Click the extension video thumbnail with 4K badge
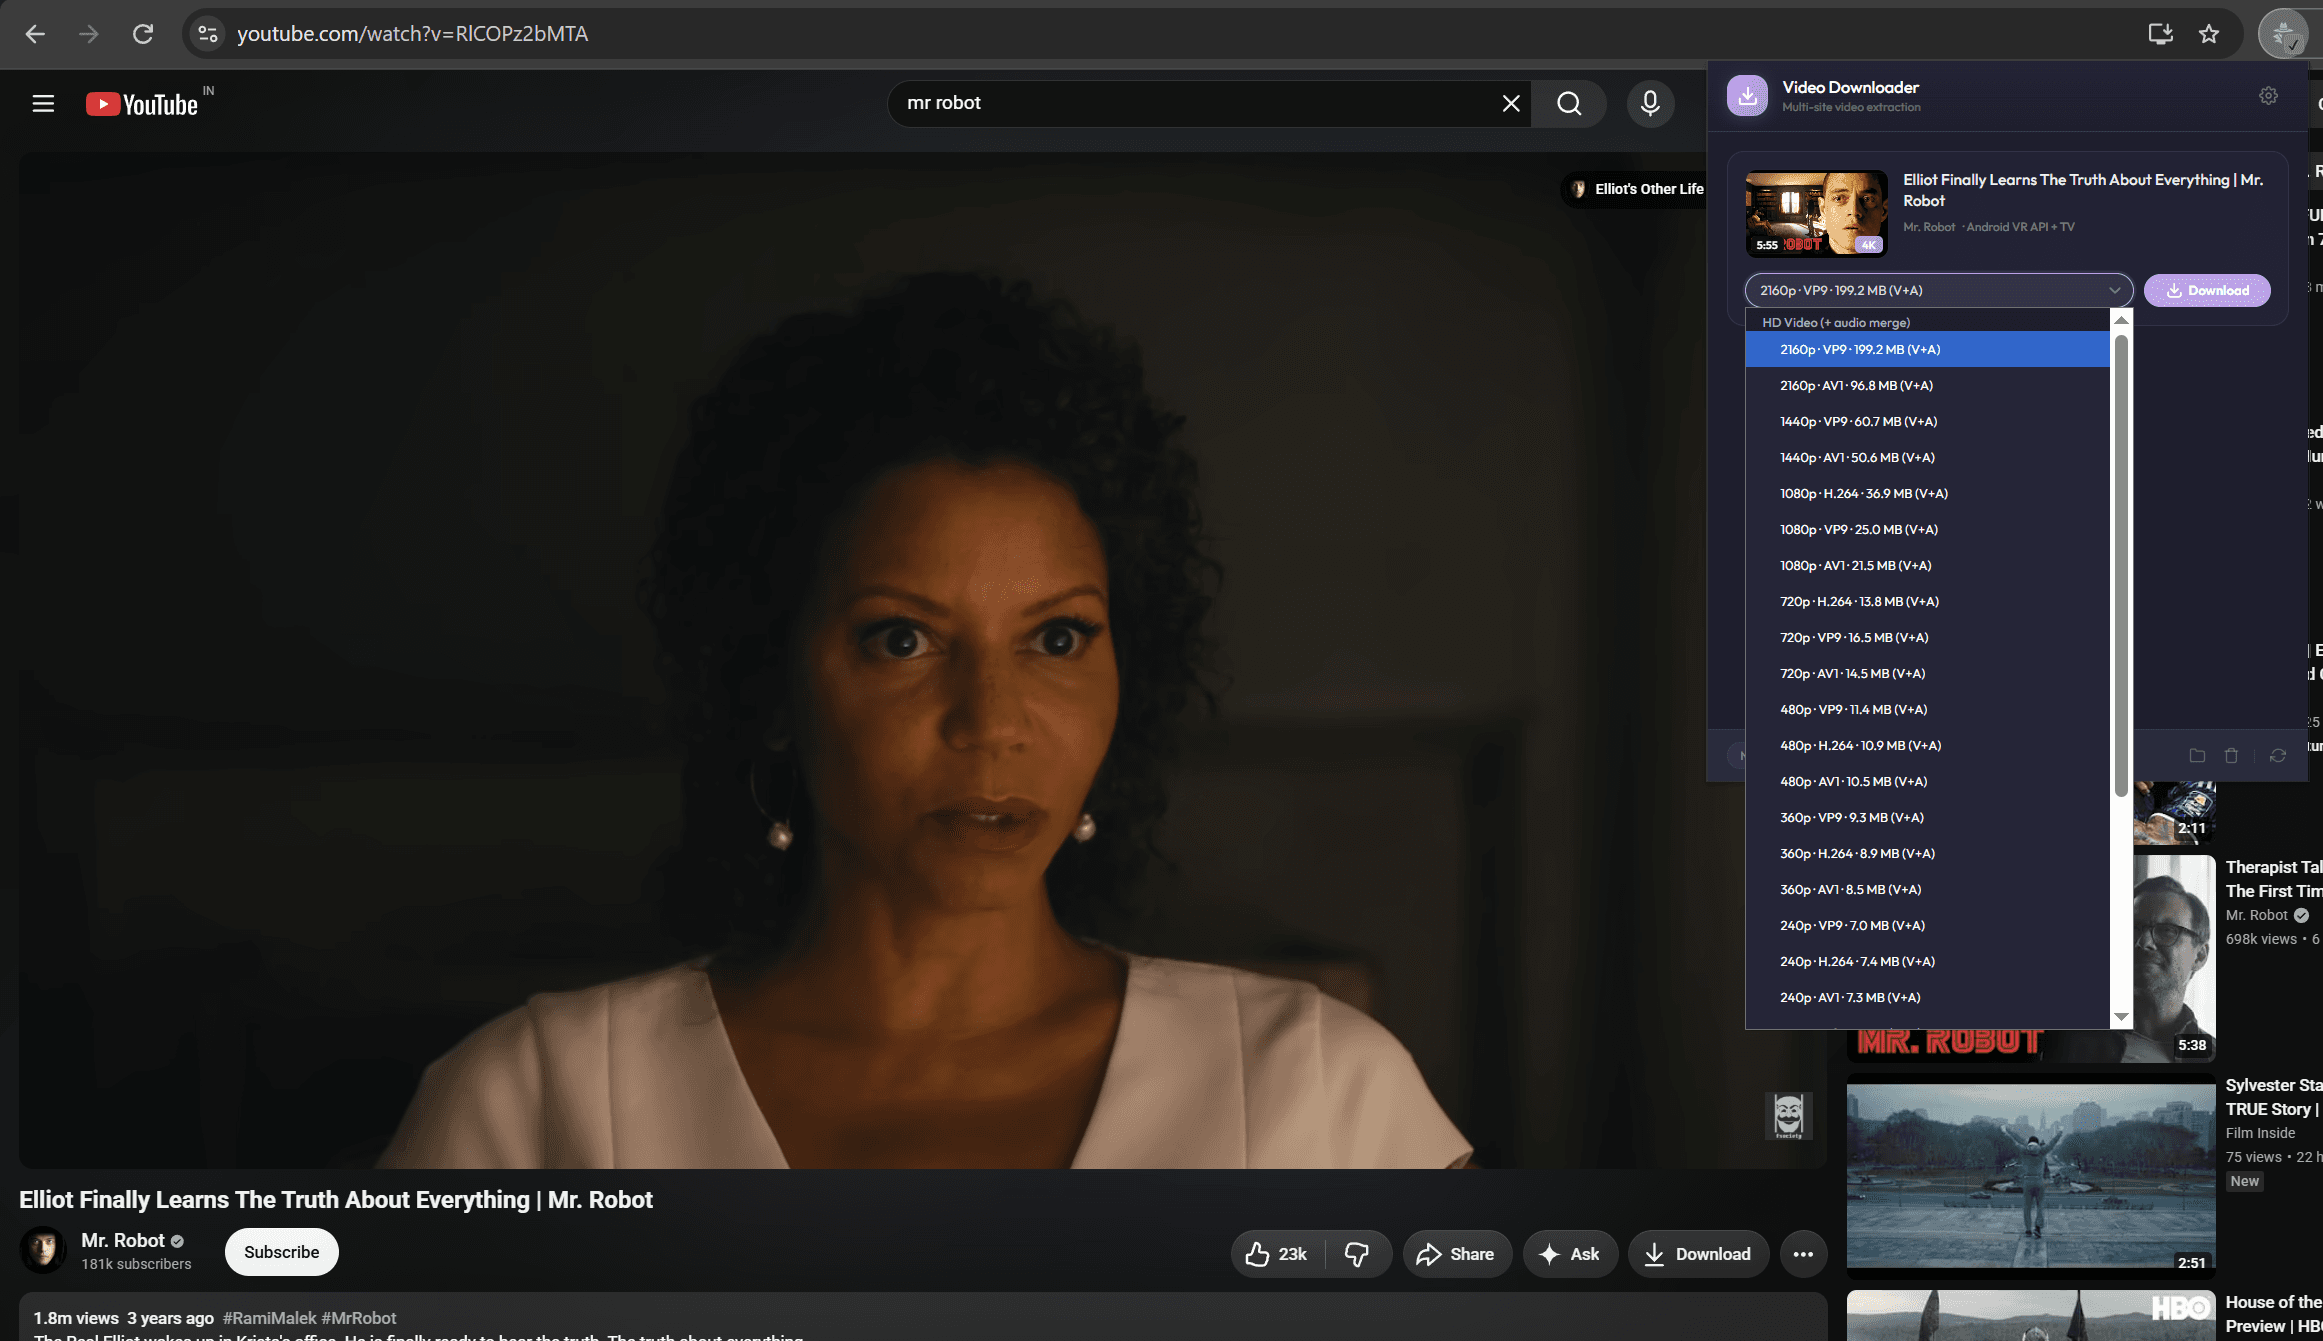 (1816, 213)
